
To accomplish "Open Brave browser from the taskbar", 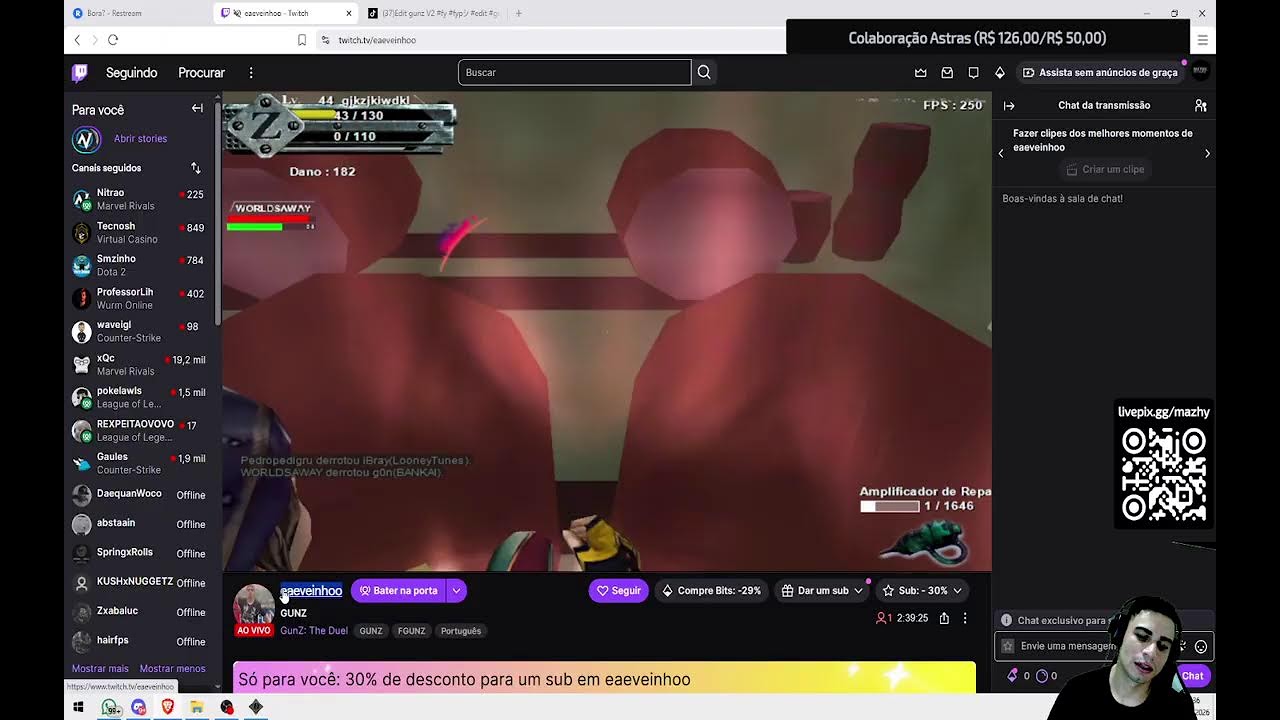I will [168, 707].
